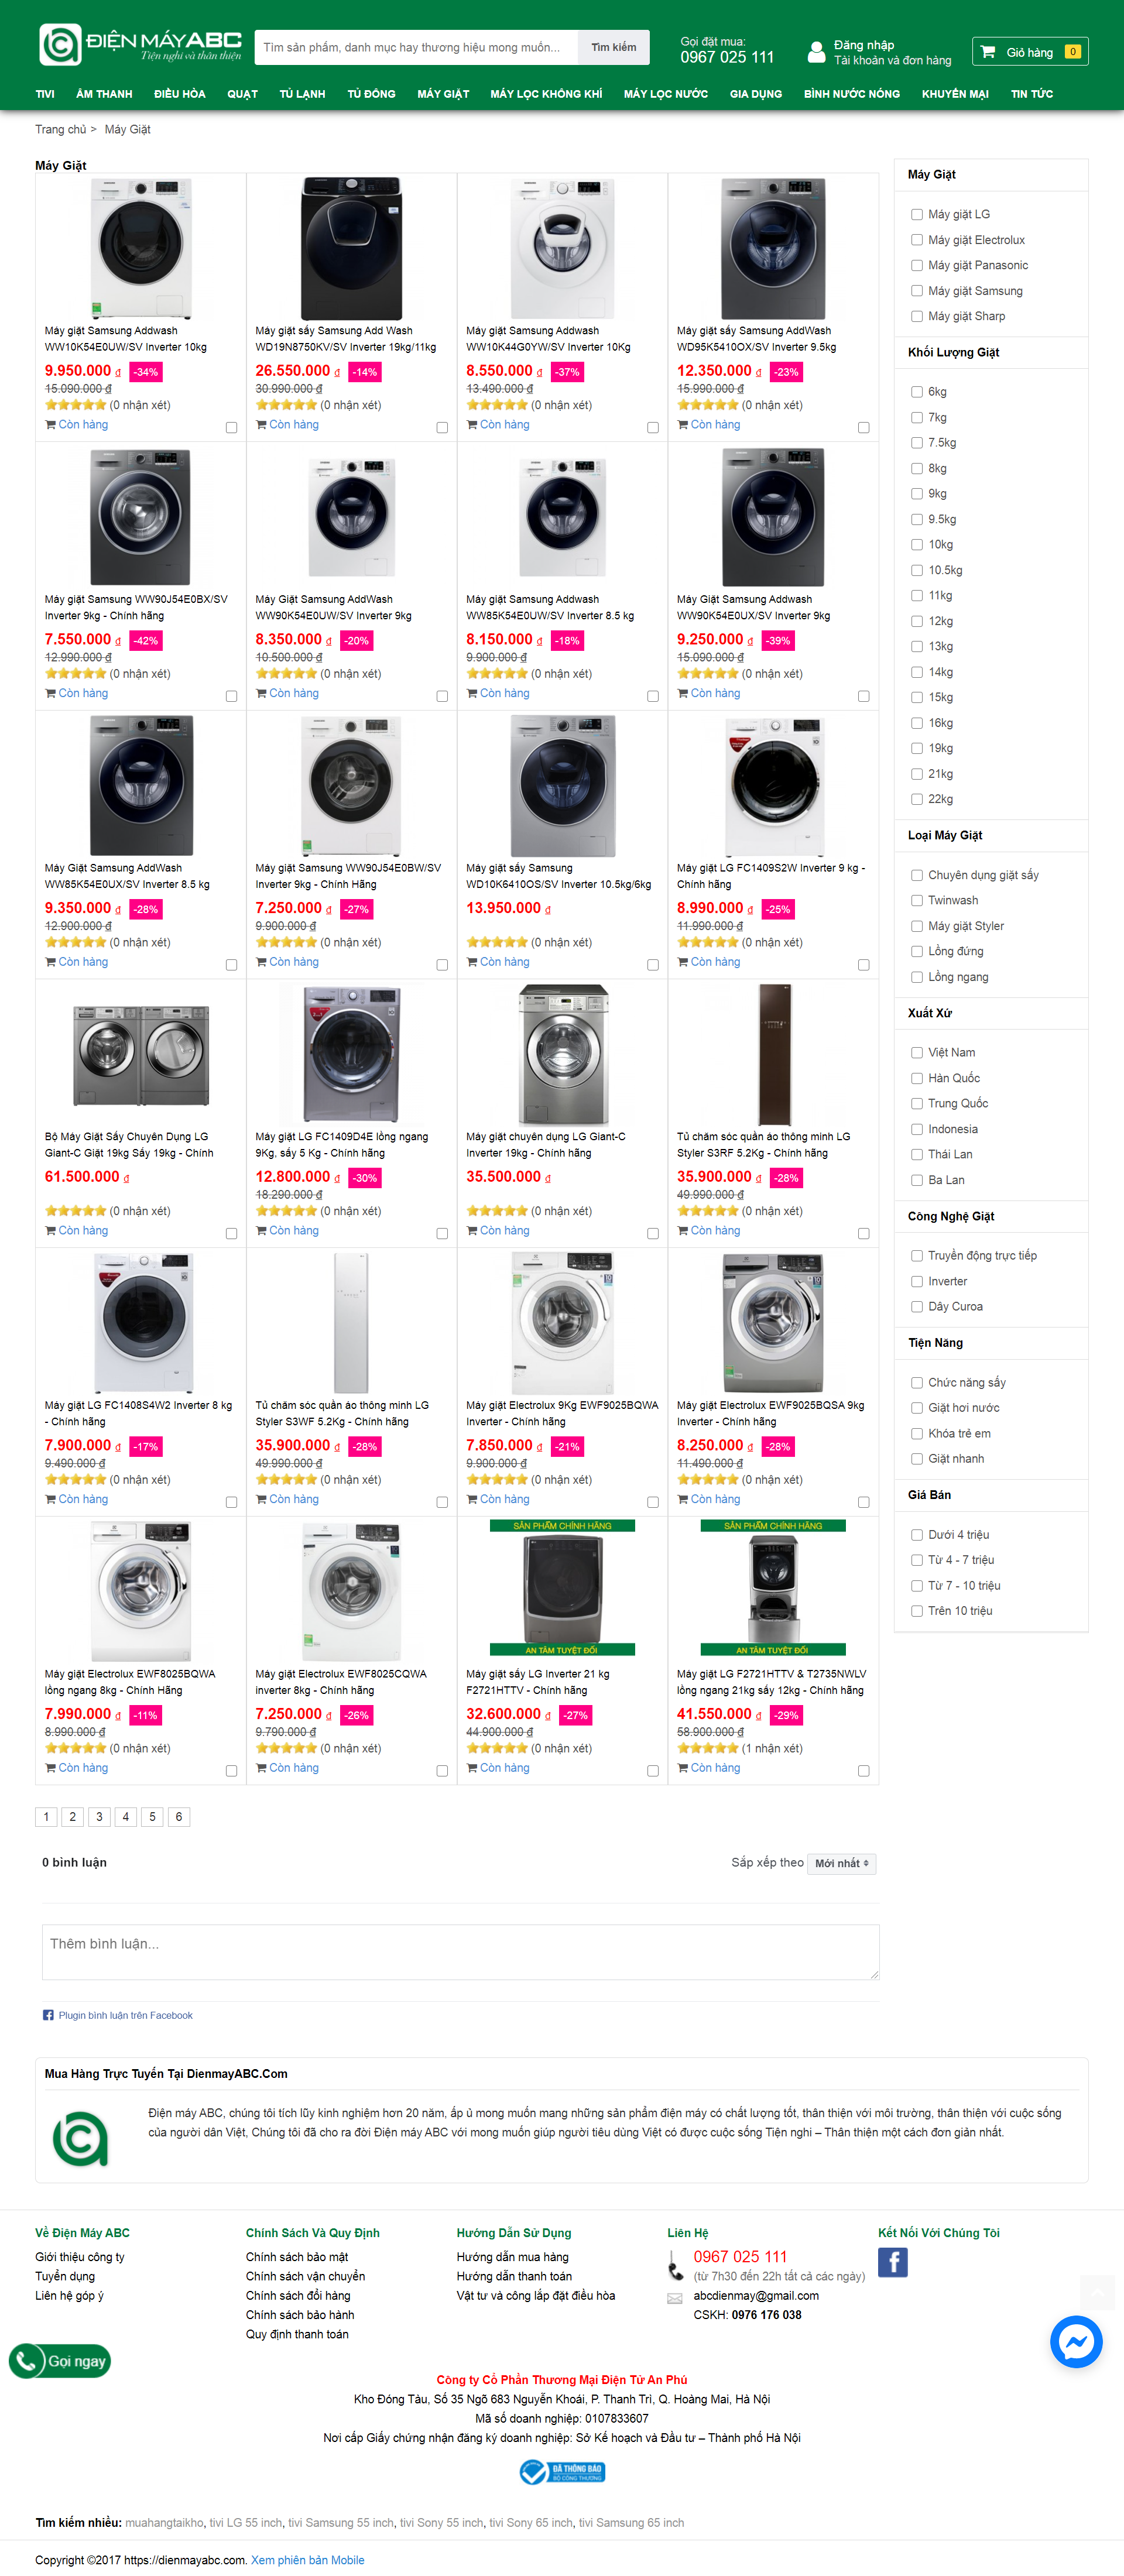Open the shopping cart Giỏ hàng

coord(1029,52)
